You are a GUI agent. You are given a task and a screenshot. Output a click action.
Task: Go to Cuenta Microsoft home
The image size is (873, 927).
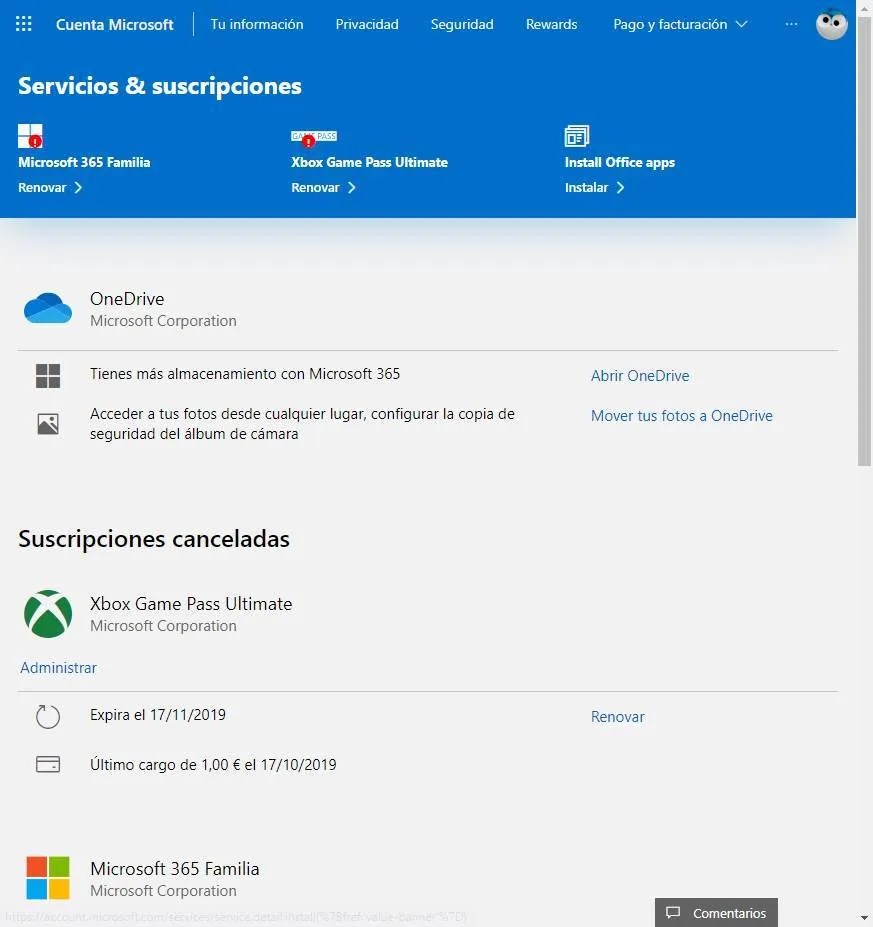[x=114, y=24]
